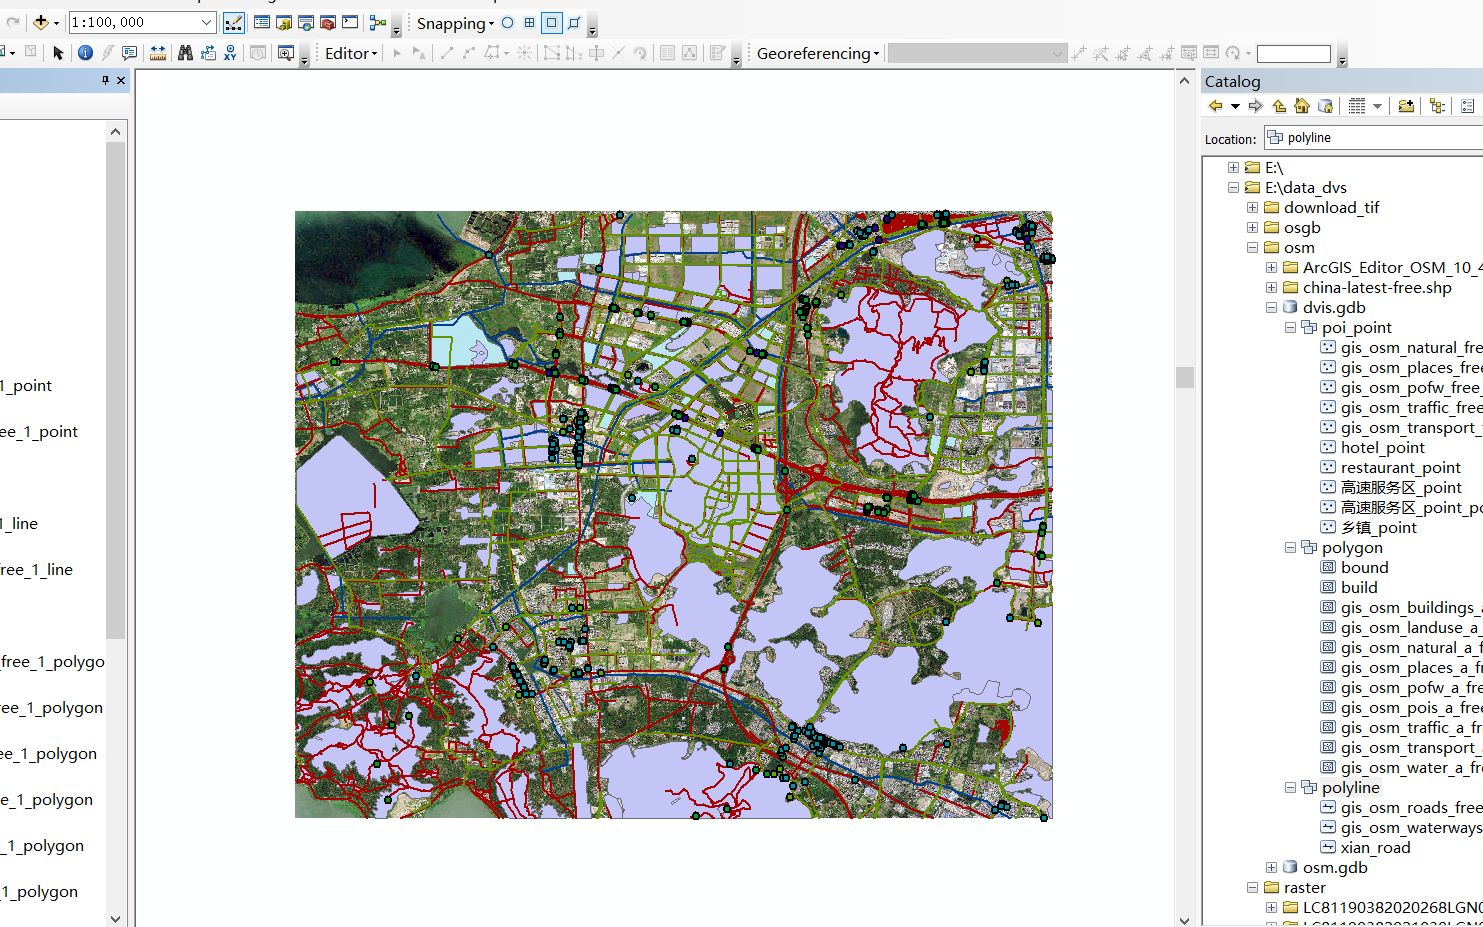
Task: Open the ModelBuilder window
Action: point(378,22)
